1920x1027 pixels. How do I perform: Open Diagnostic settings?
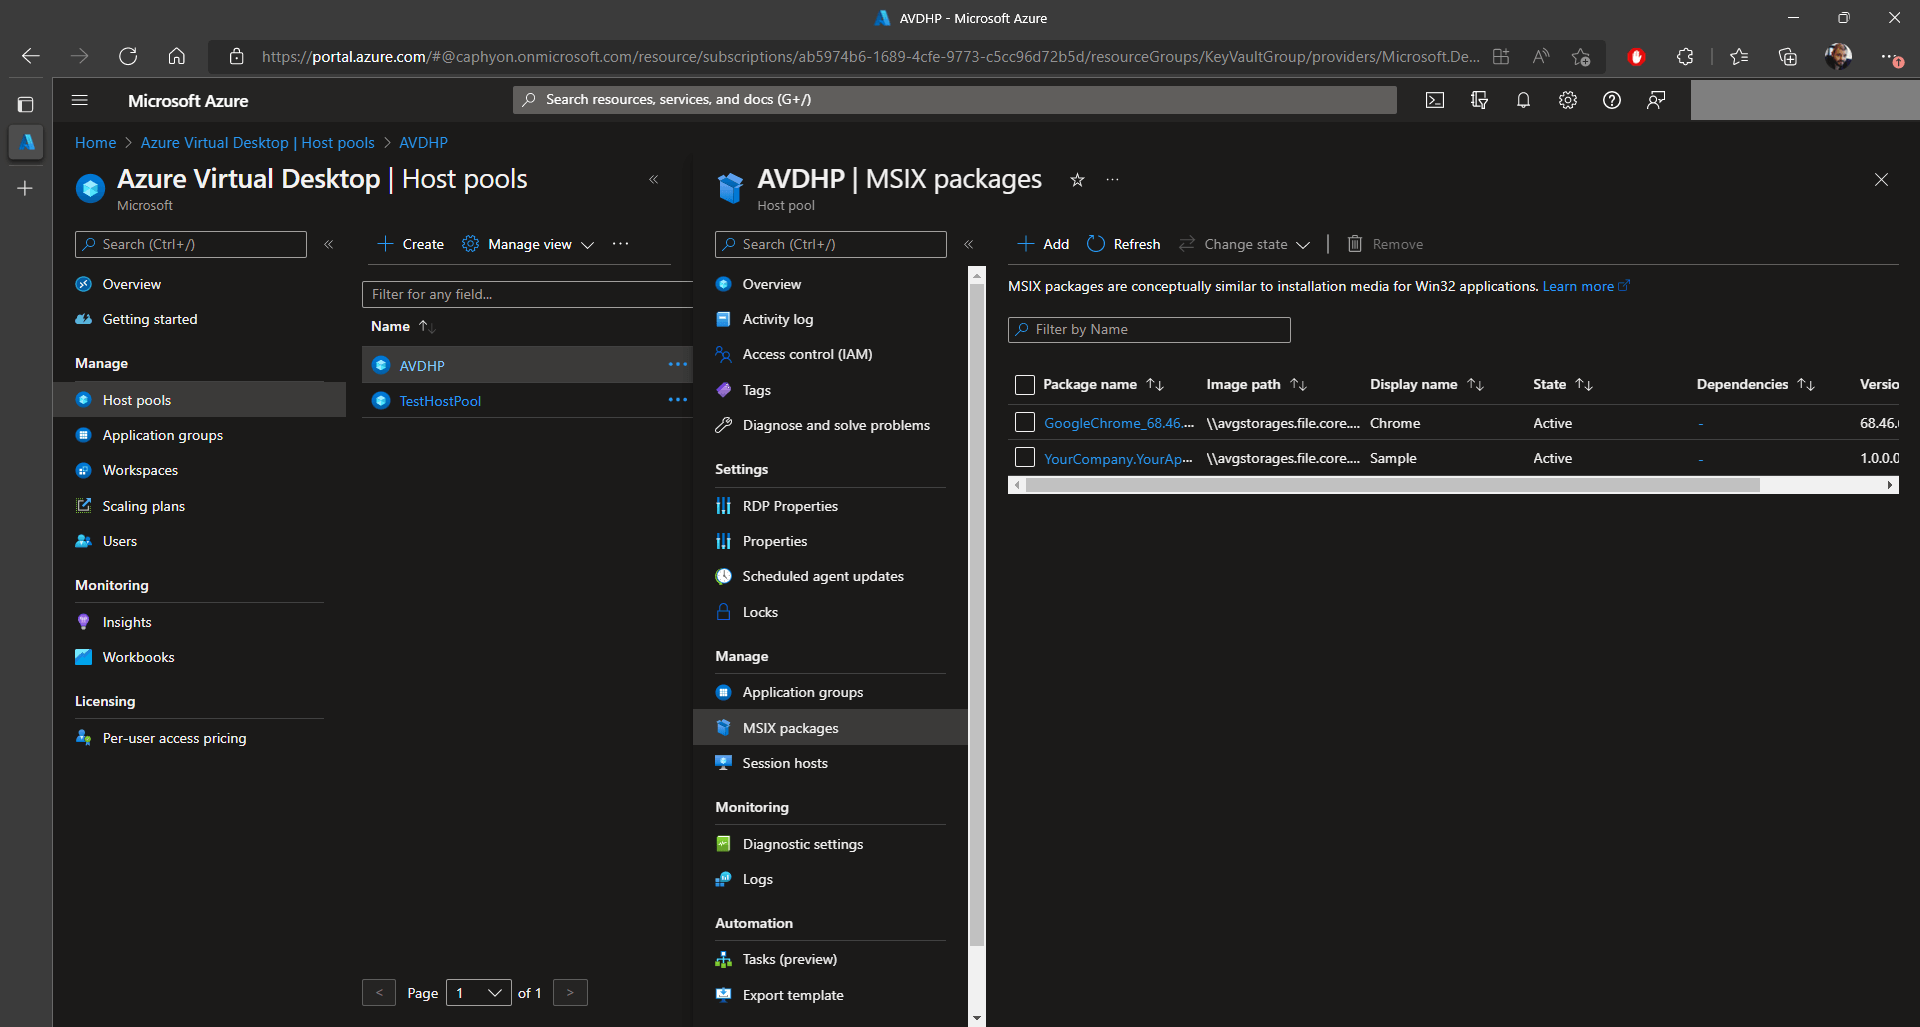(x=802, y=844)
